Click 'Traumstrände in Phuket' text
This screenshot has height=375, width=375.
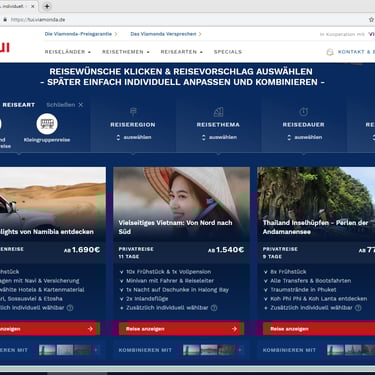[303, 290]
